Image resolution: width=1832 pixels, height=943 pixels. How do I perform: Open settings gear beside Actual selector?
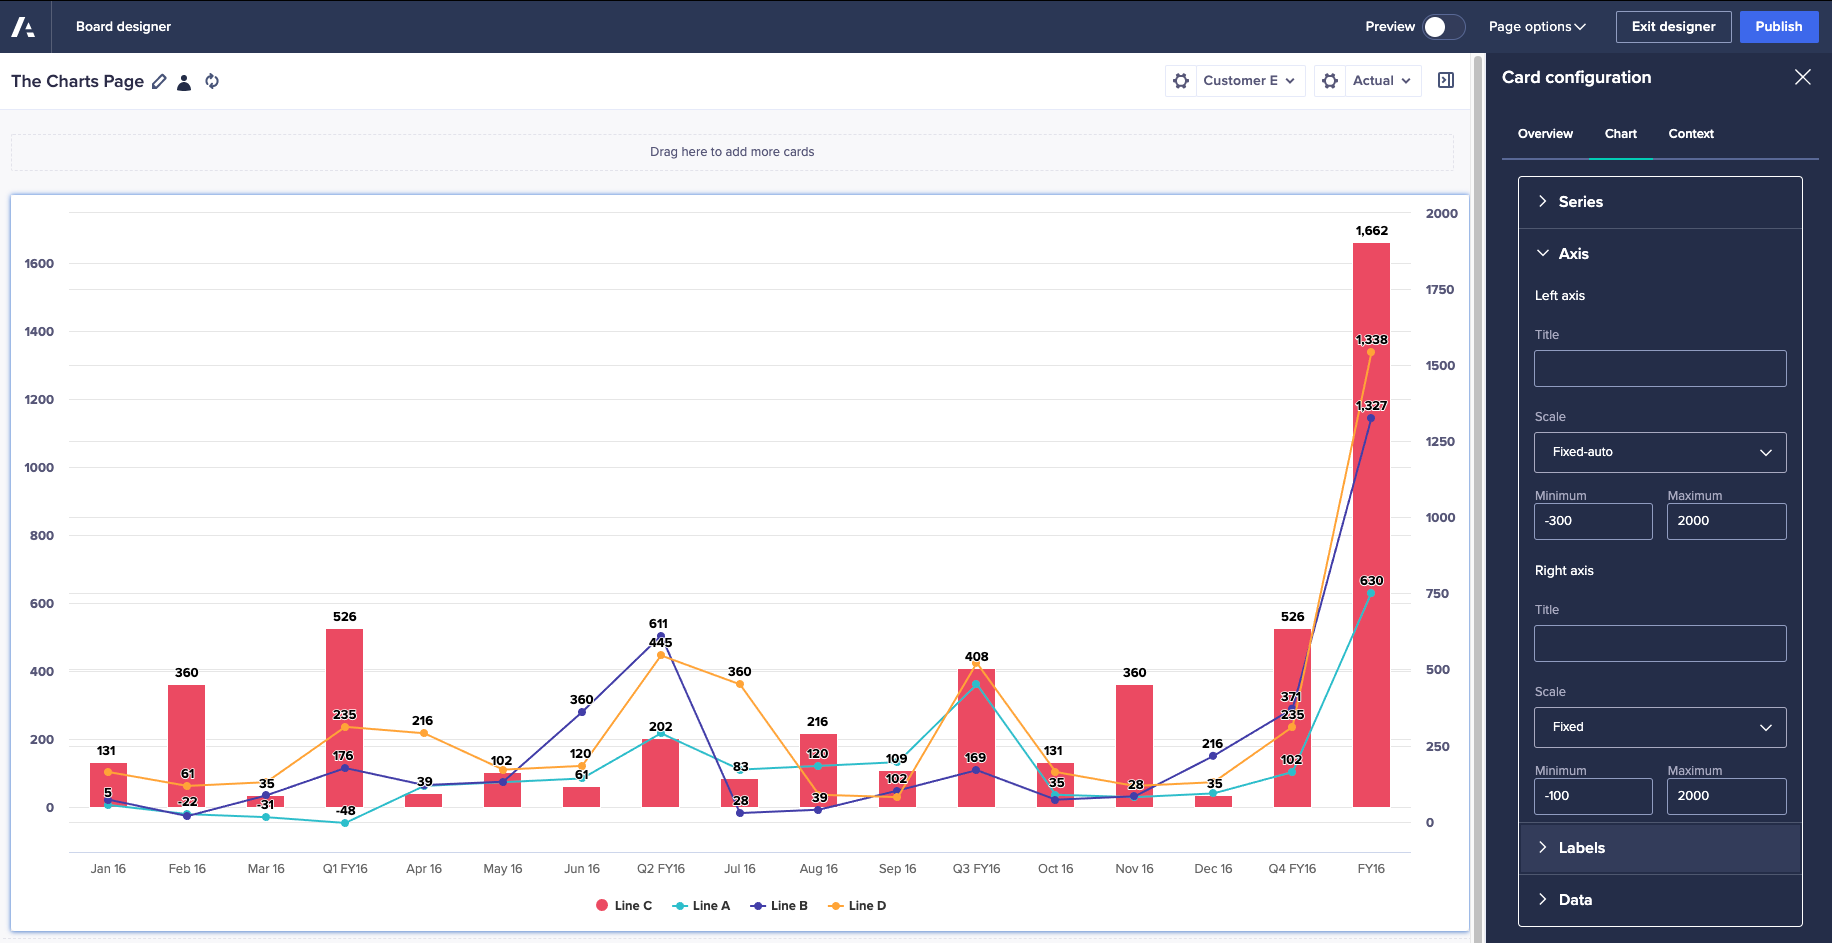tap(1330, 80)
